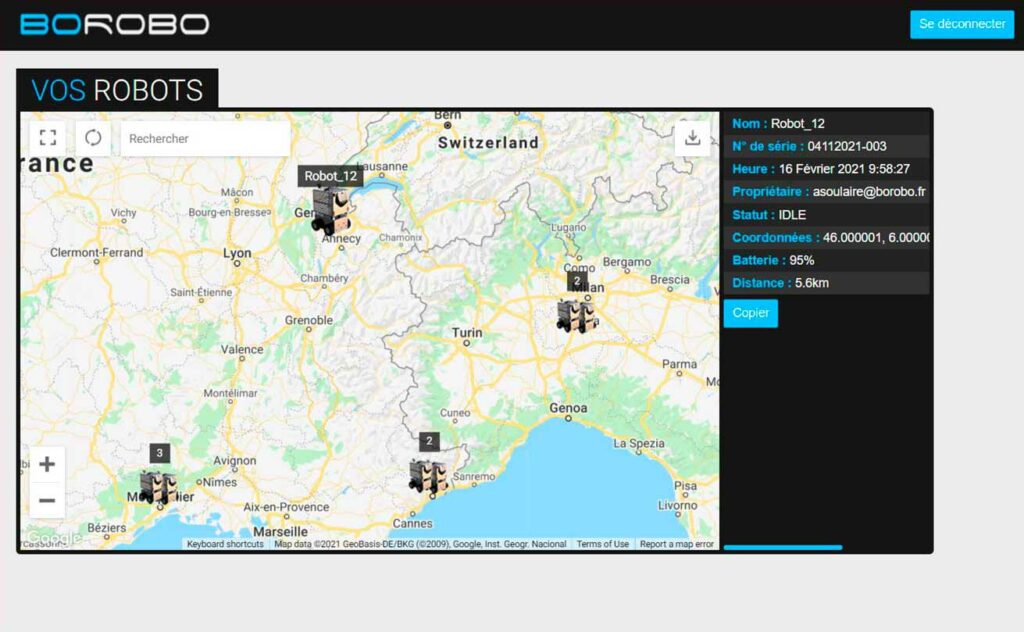Click Chamonix label on map
Viewport: 1024px width, 632px height.
point(400,238)
